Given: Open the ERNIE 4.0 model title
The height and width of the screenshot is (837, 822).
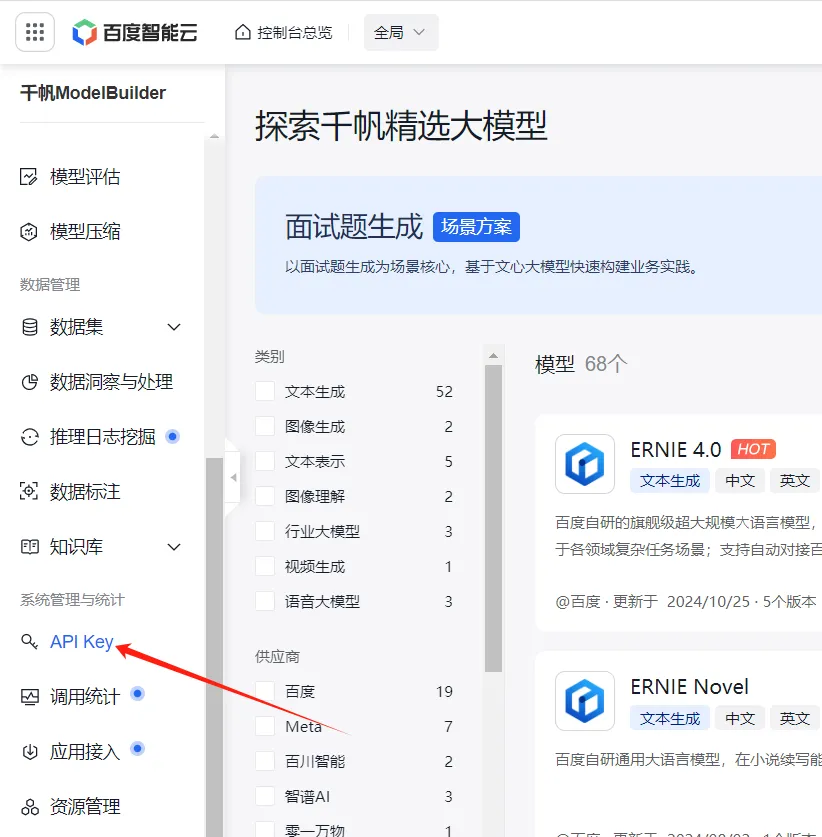Looking at the screenshot, I should (x=676, y=449).
